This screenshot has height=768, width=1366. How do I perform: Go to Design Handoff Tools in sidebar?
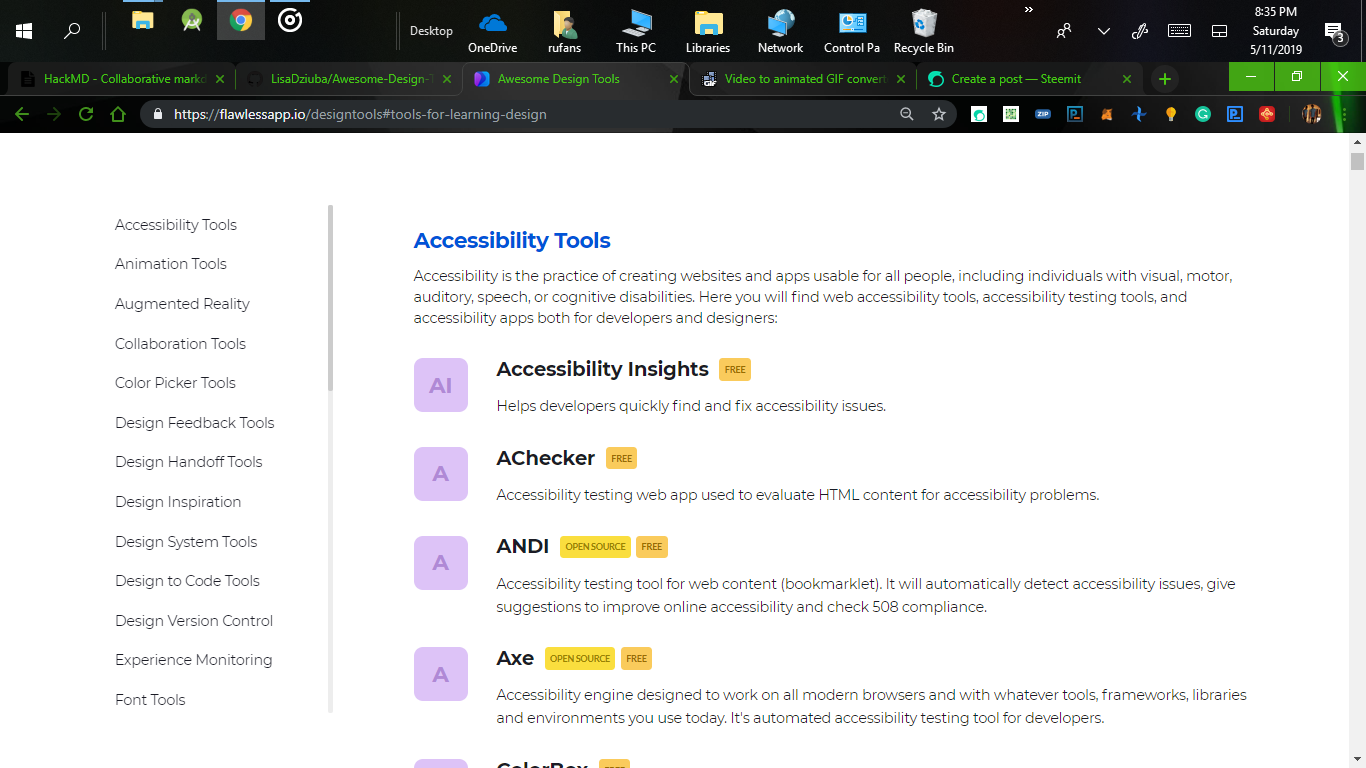(188, 462)
